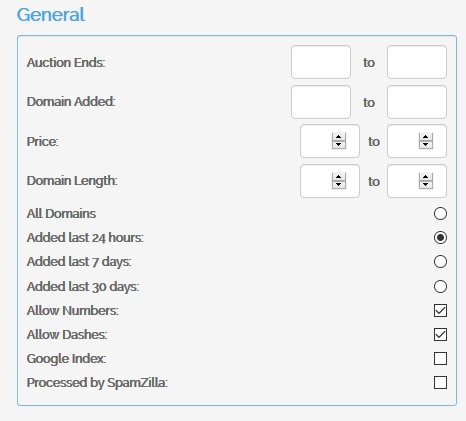Image resolution: width=466 pixels, height=421 pixels.
Task: Choose the Added last 7 days option
Action: pyautogui.click(x=440, y=262)
